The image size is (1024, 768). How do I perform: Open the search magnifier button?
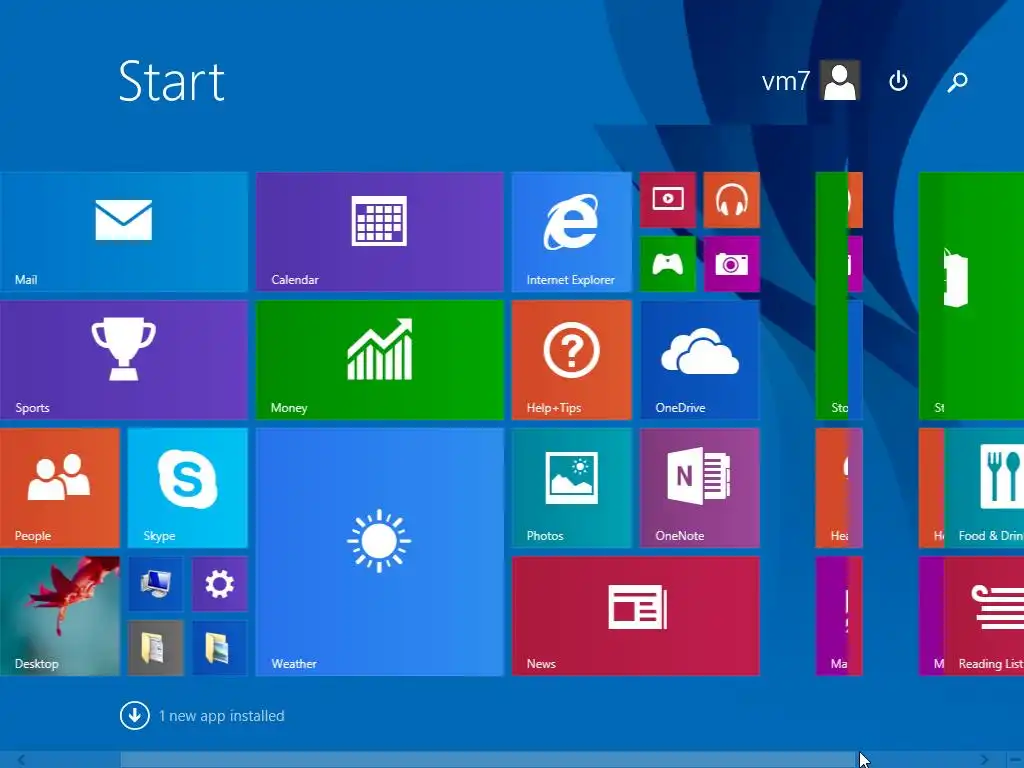(x=957, y=82)
